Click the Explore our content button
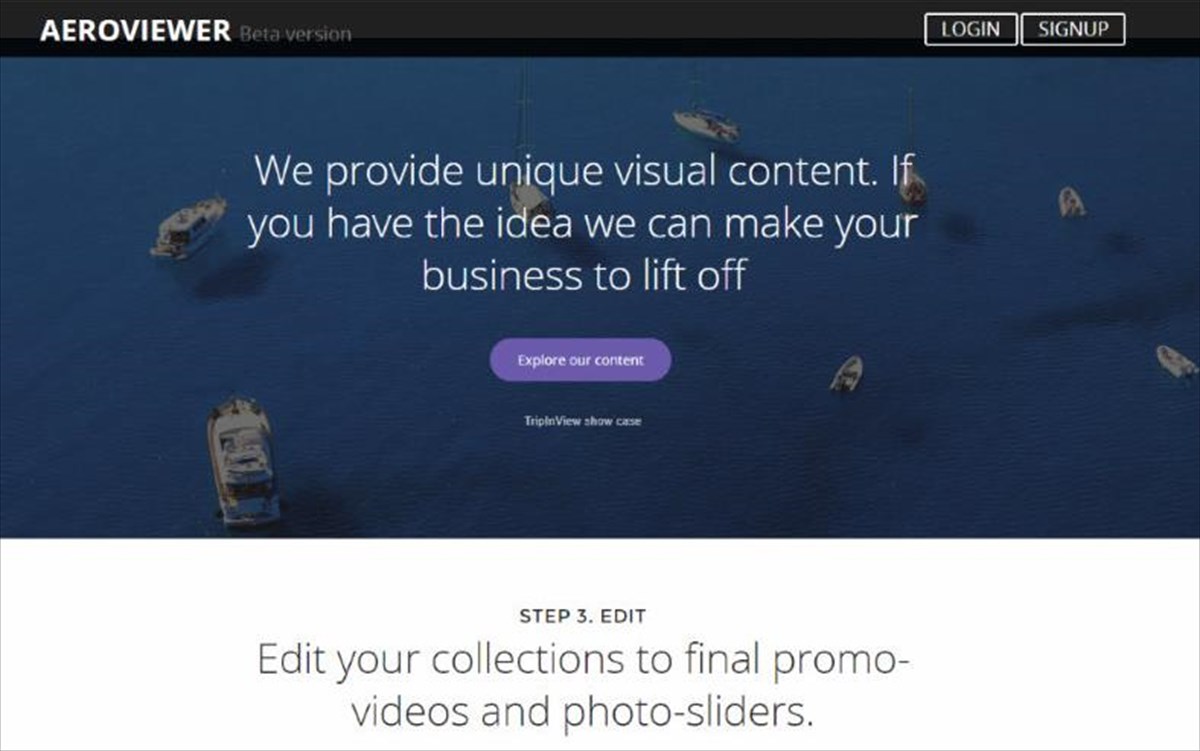This screenshot has height=751, width=1200. pos(580,360)
